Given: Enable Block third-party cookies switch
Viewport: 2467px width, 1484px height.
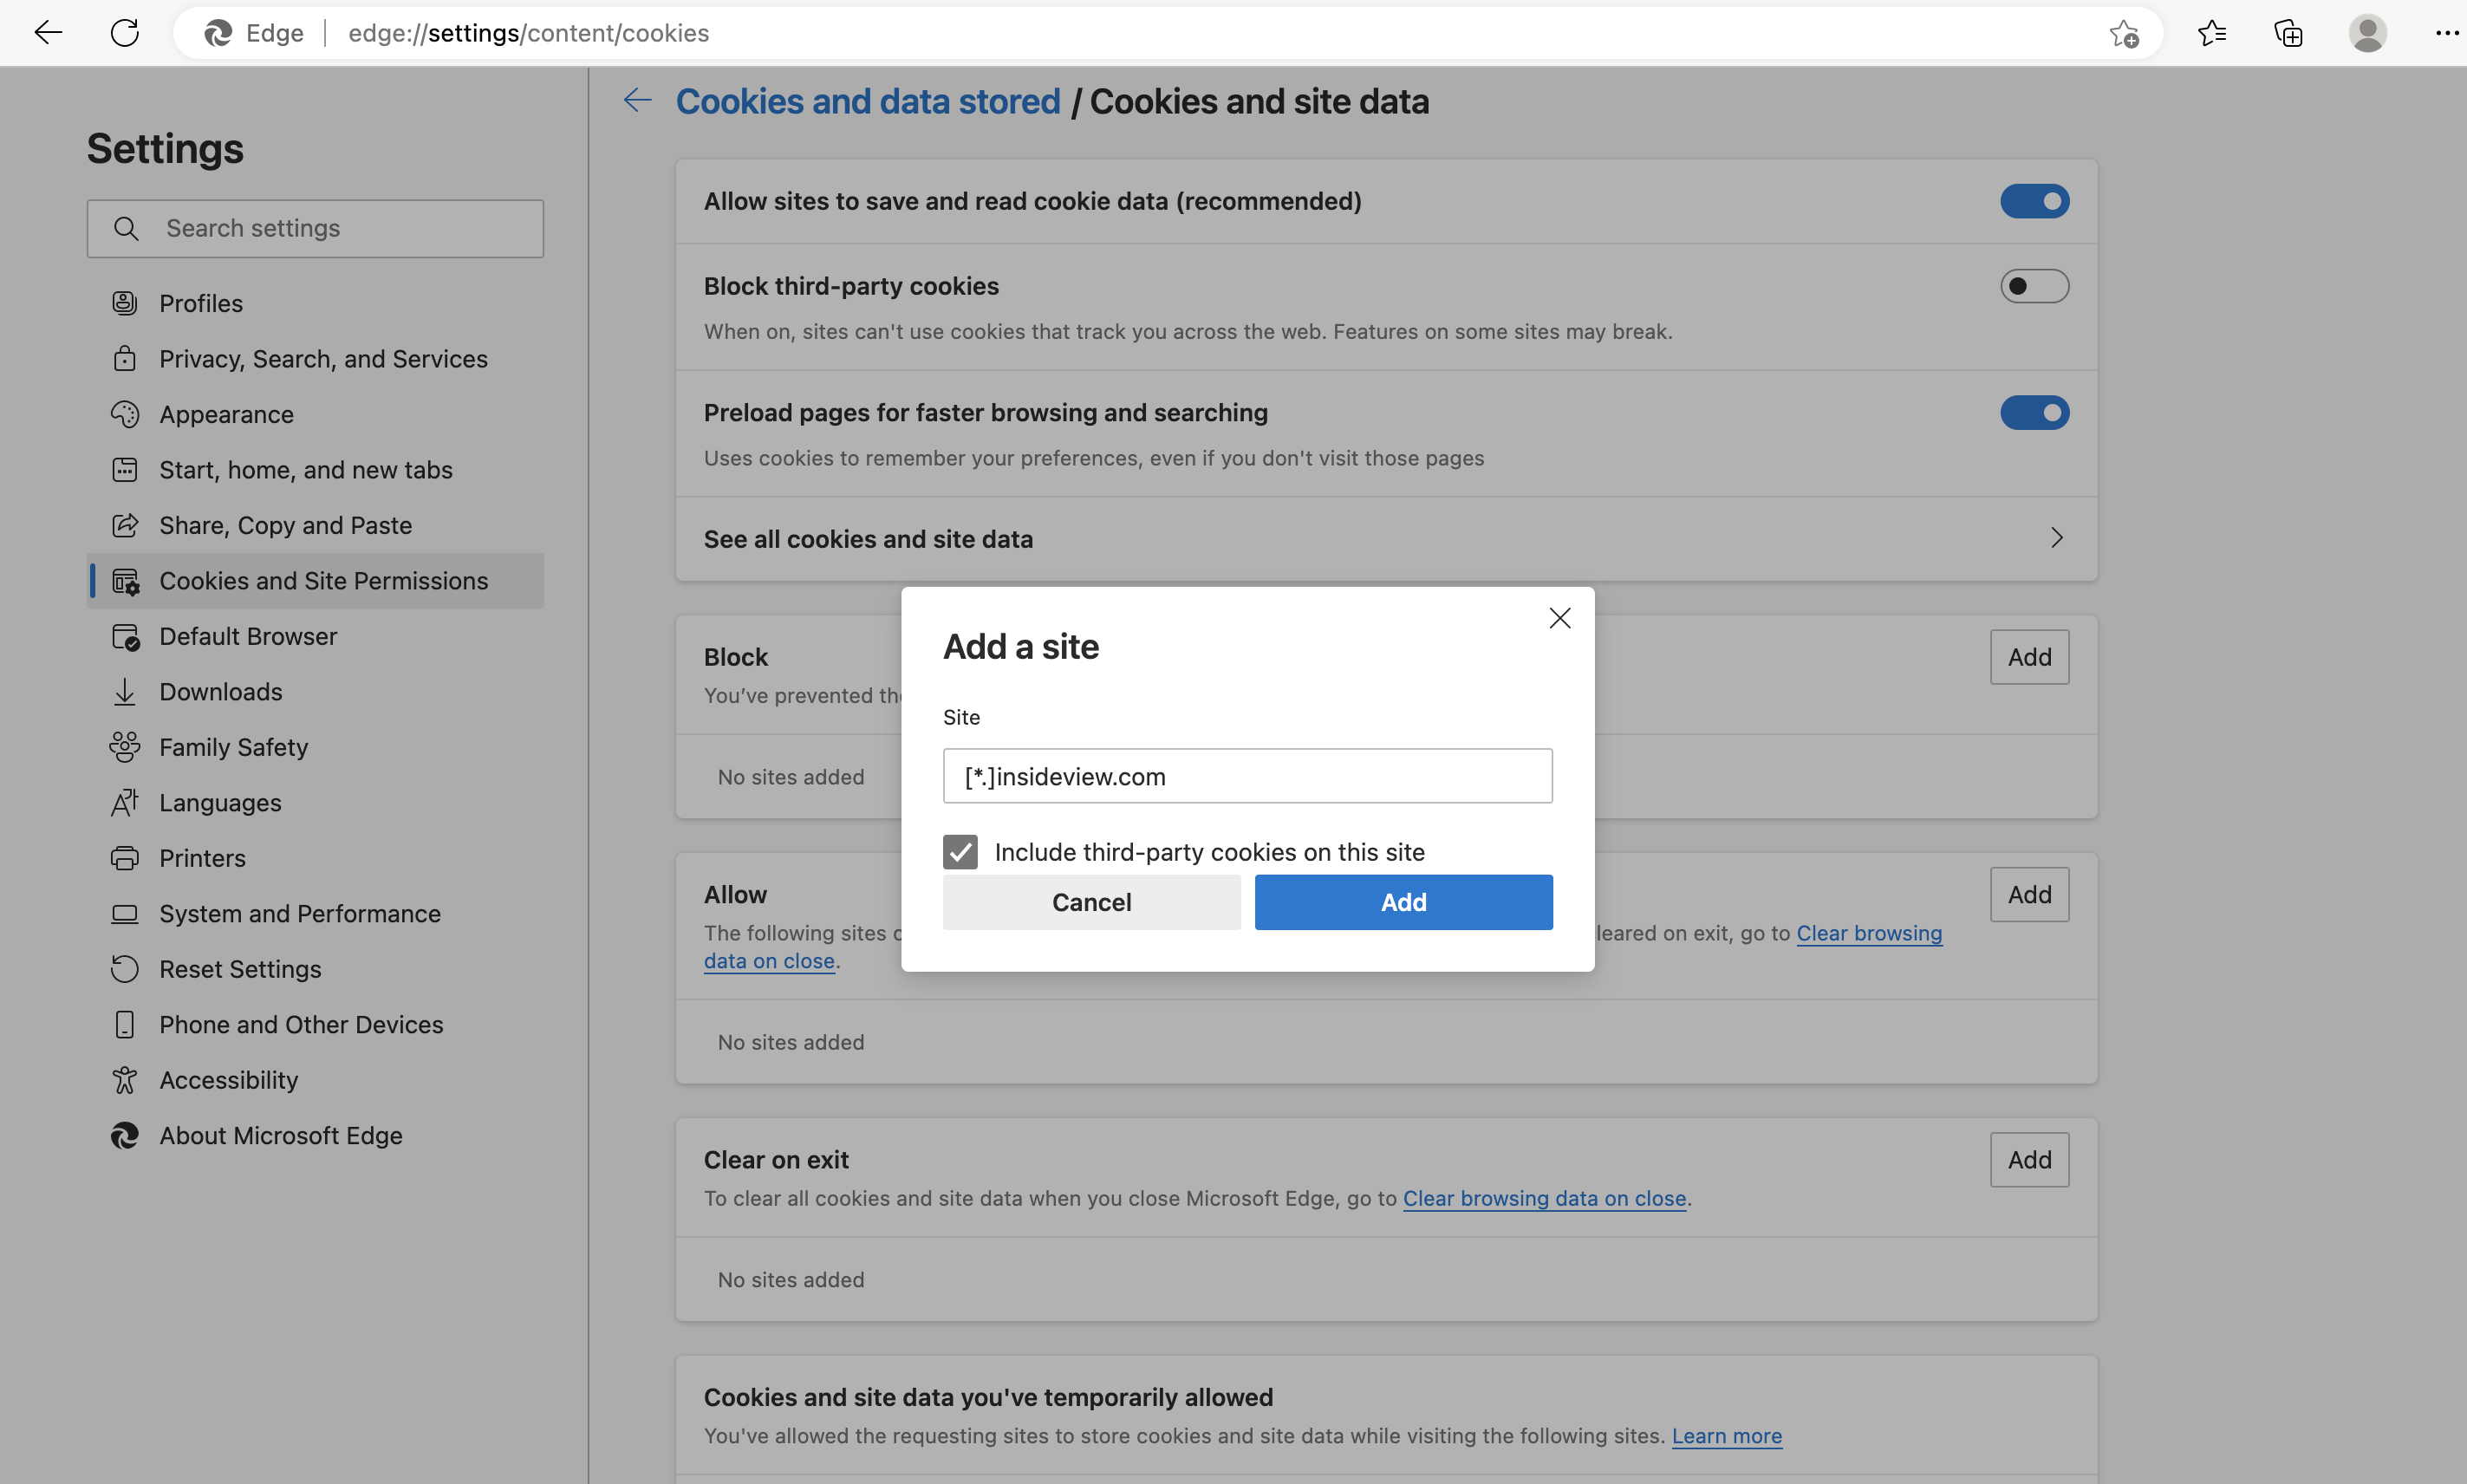Looking at the screenshot, I should (2034, 286).
